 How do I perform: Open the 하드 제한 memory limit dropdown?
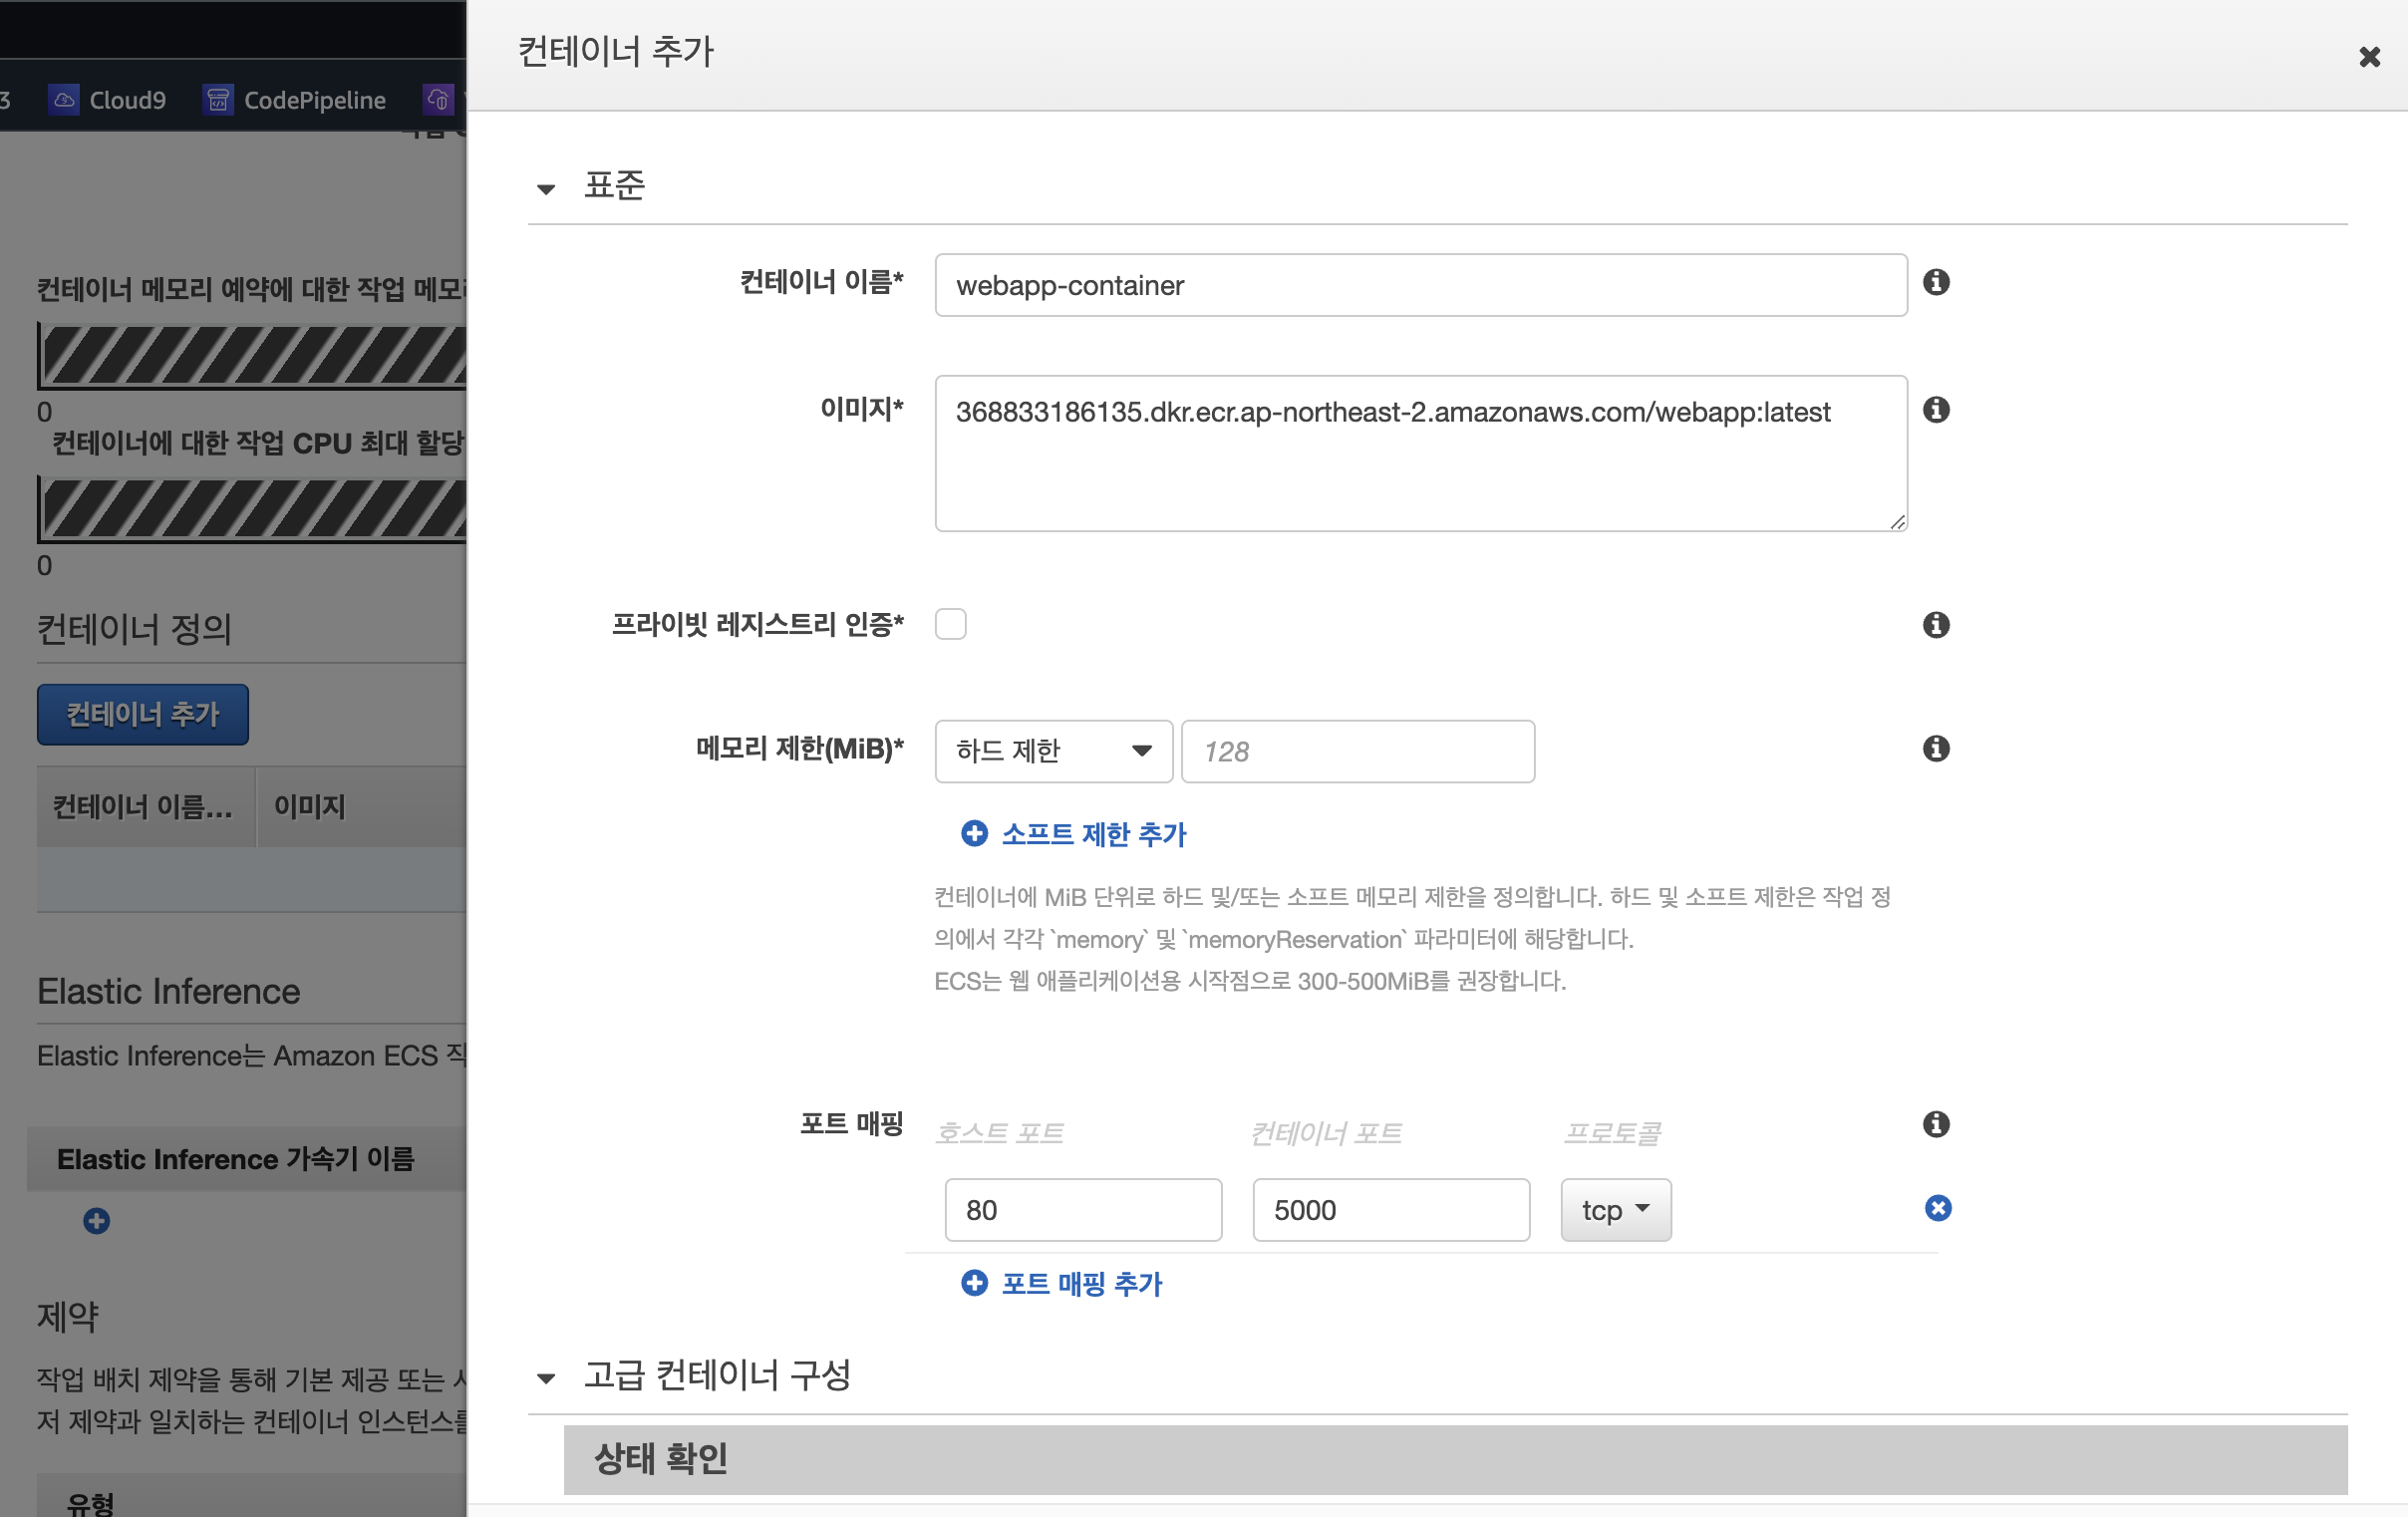pos(1052,751)
